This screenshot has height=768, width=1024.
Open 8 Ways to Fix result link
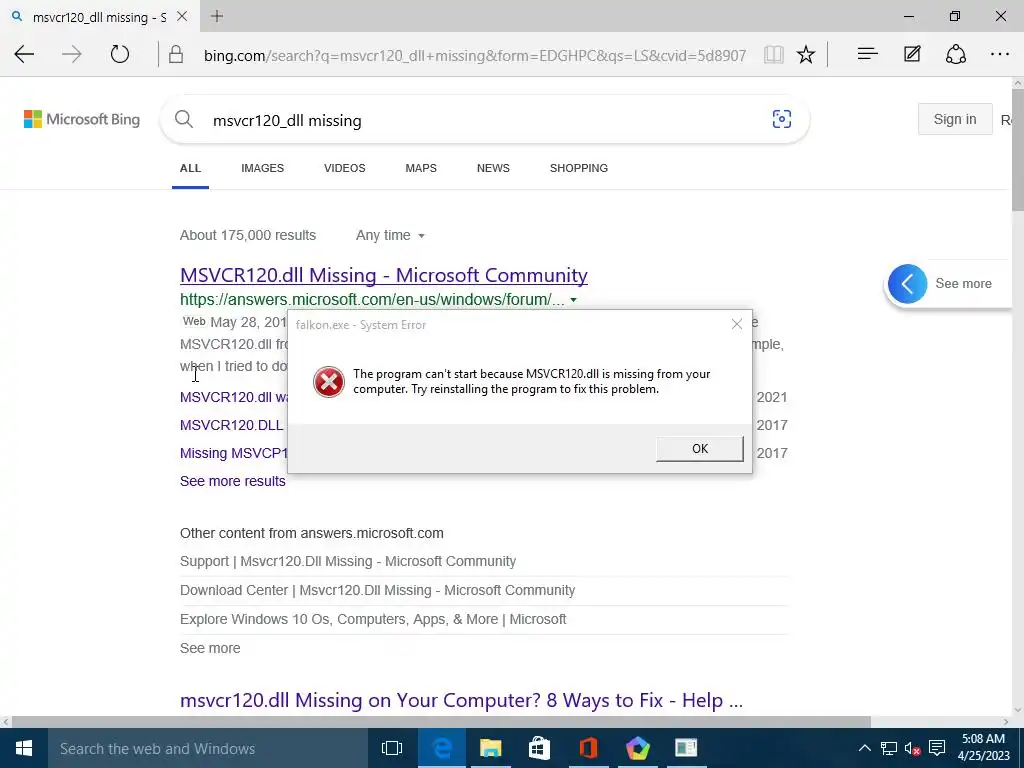(x=462, y=700)
